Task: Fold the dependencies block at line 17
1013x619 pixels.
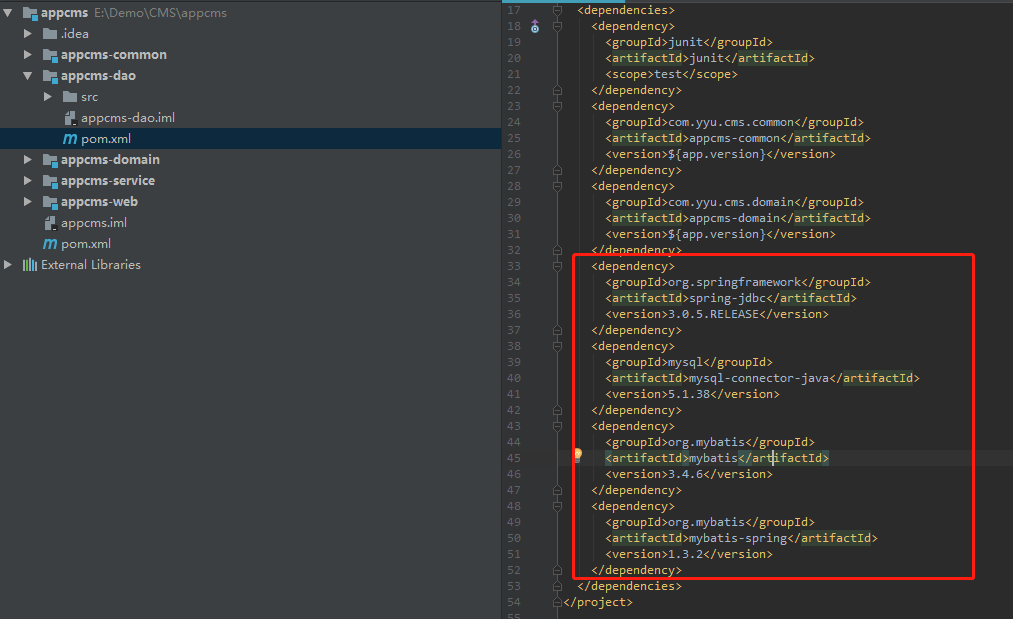Action: click(558, 10)
